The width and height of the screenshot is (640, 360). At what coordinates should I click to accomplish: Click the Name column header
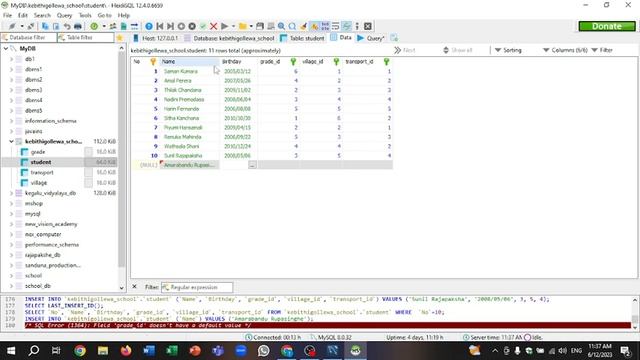[190, 62]
